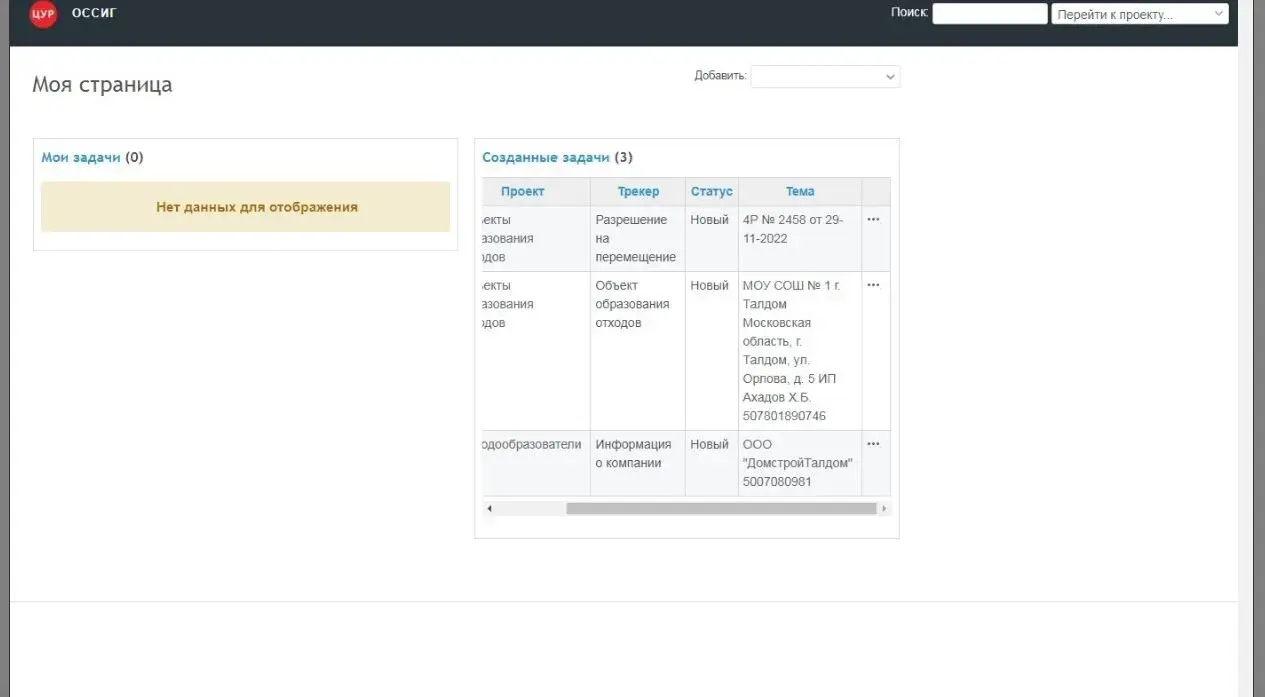This screenshot has height=697, width=1265.
Task: Open the 'Перейти к проекту...' dropdown
Action: click(x=1139, y=14)
